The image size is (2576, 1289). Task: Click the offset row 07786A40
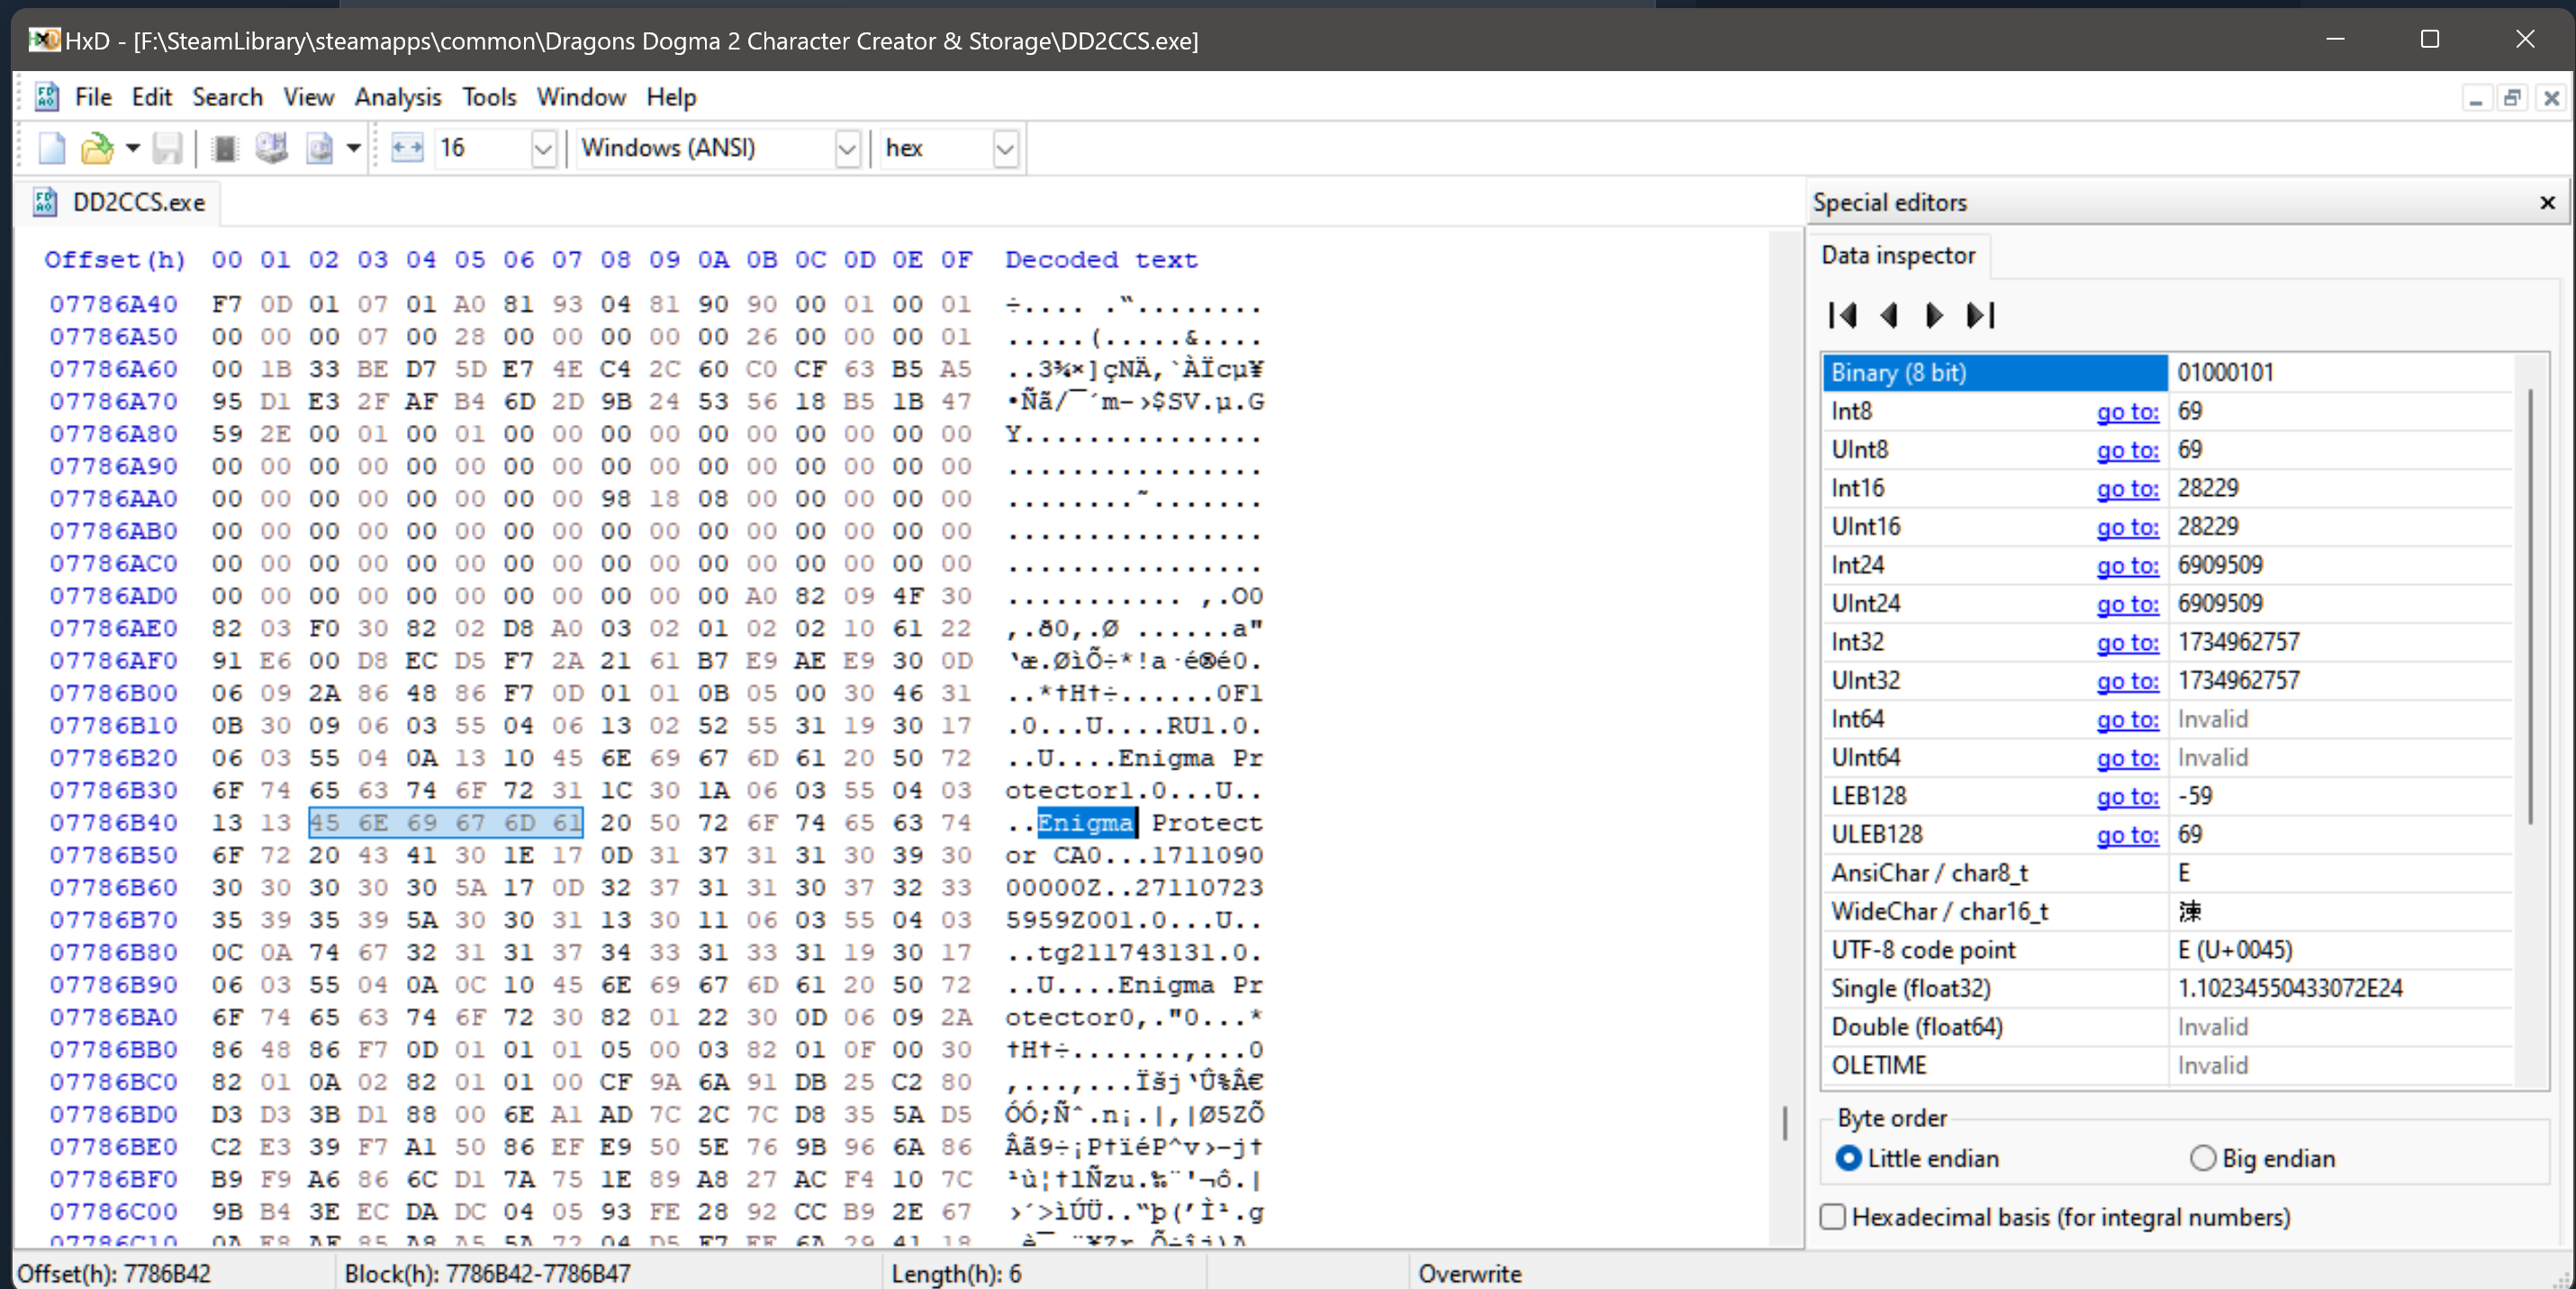coord(113,304)
